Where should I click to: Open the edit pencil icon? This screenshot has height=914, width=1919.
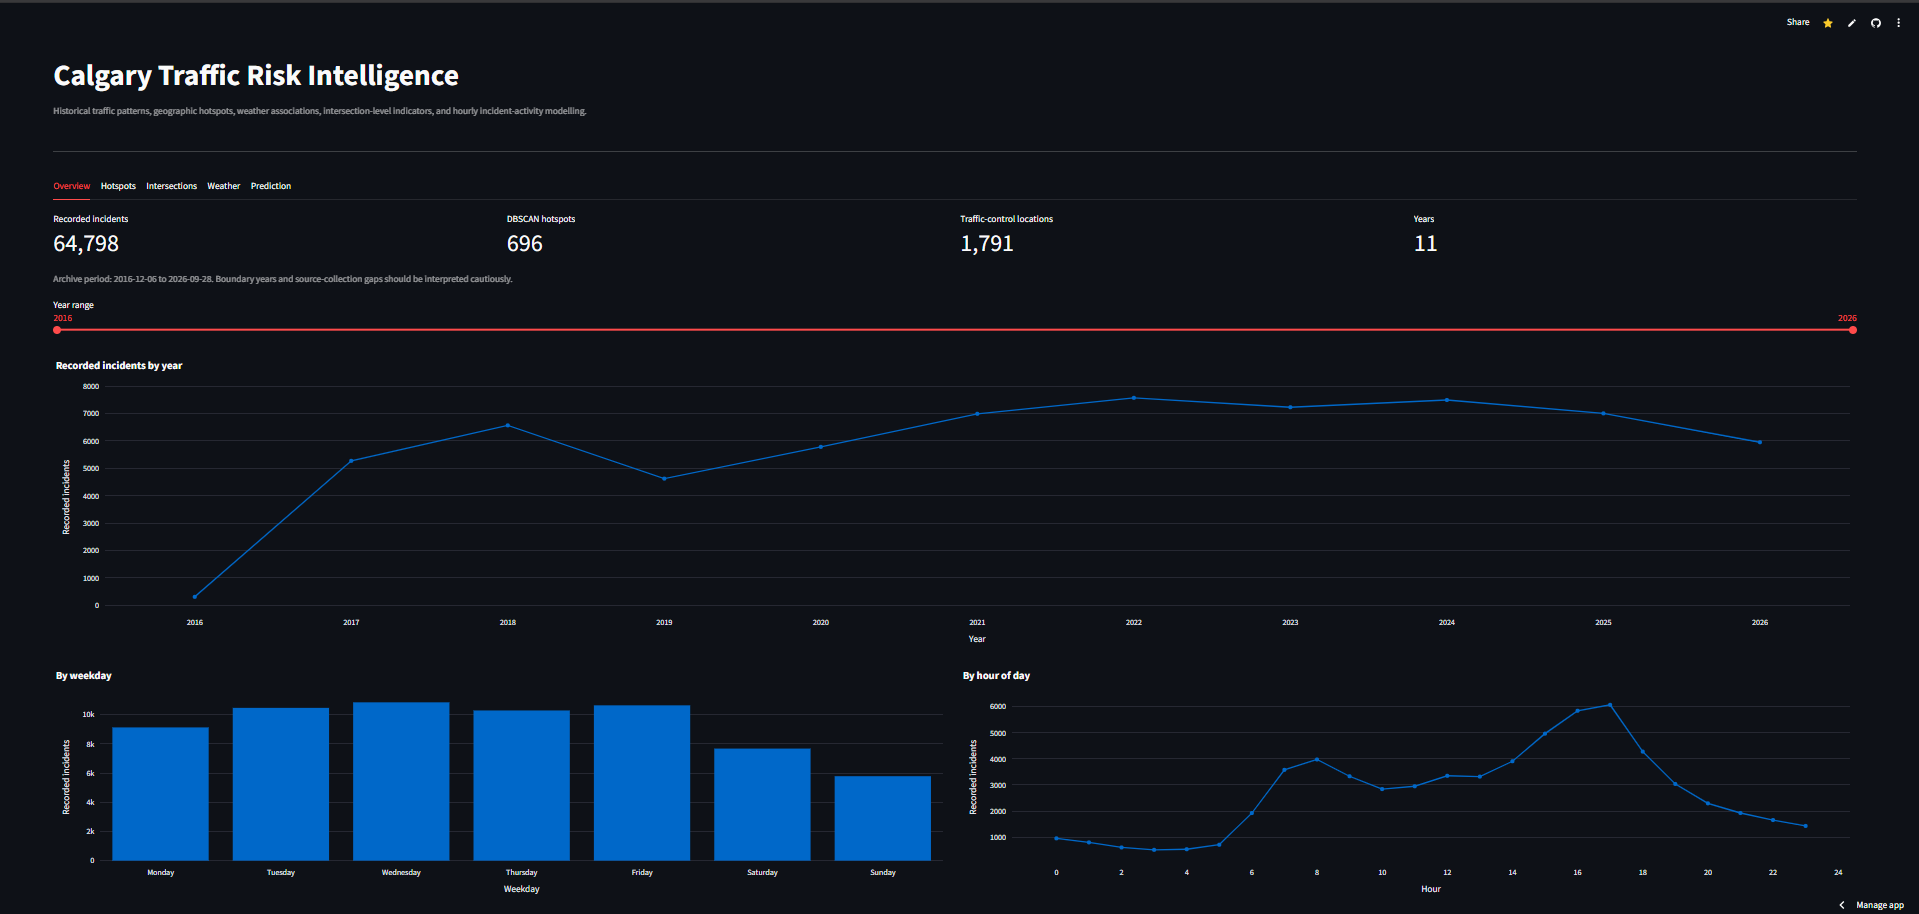pyautogui.click(x=1851, y=23)
